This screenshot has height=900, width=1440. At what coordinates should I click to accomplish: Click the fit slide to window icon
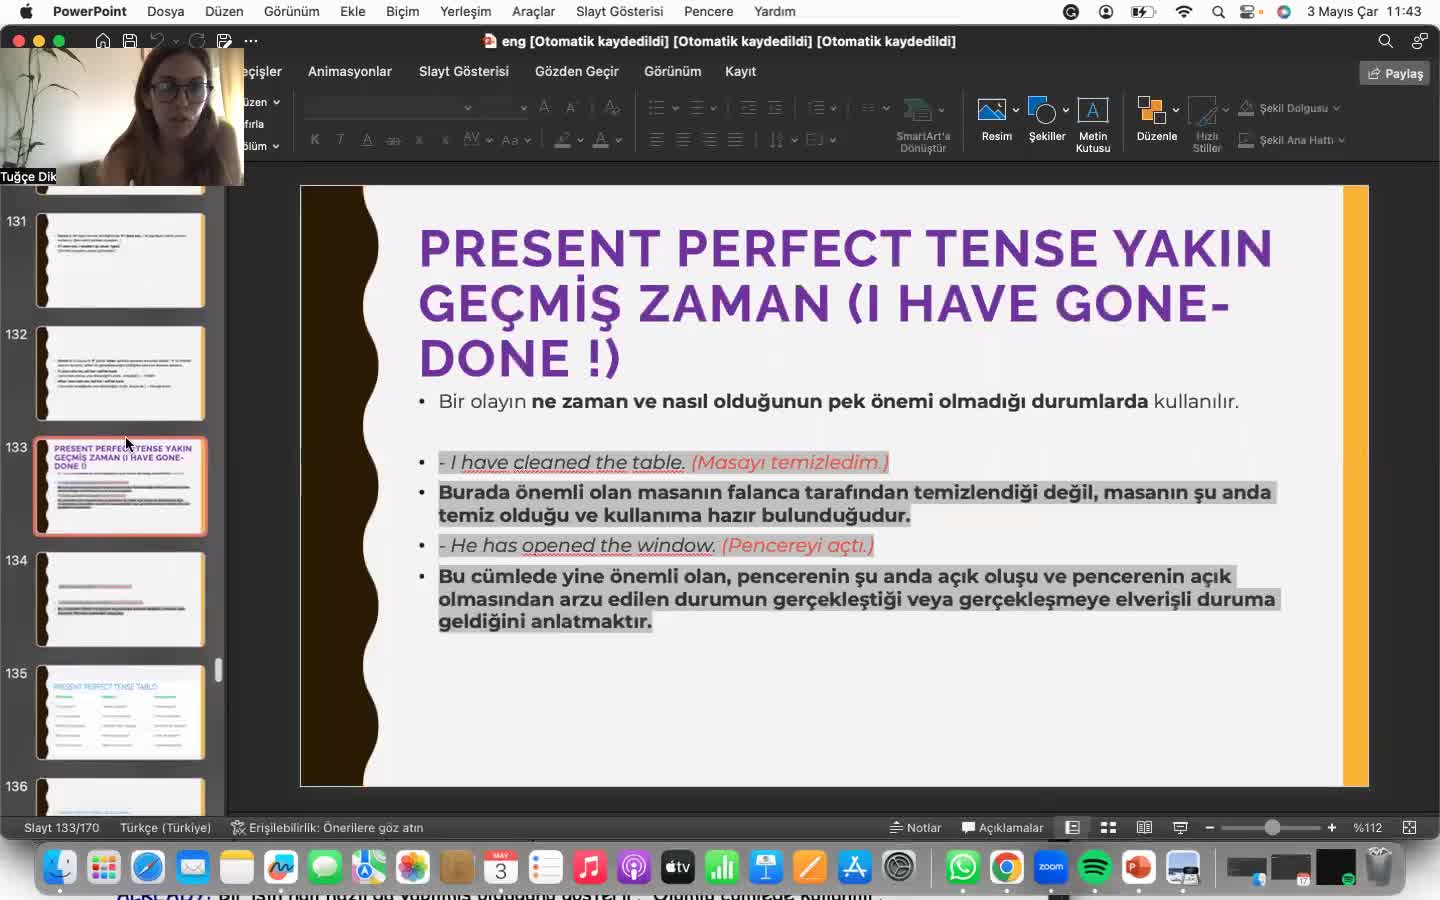tap(1409, 827)
